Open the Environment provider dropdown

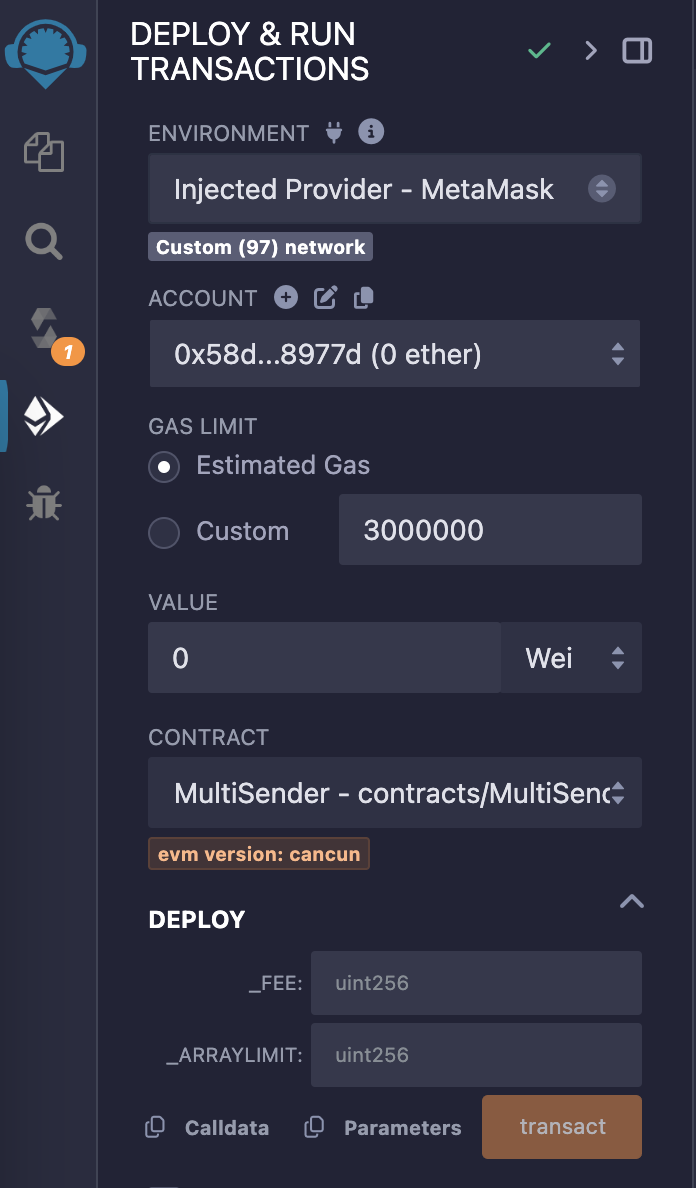tap(395, 189)
